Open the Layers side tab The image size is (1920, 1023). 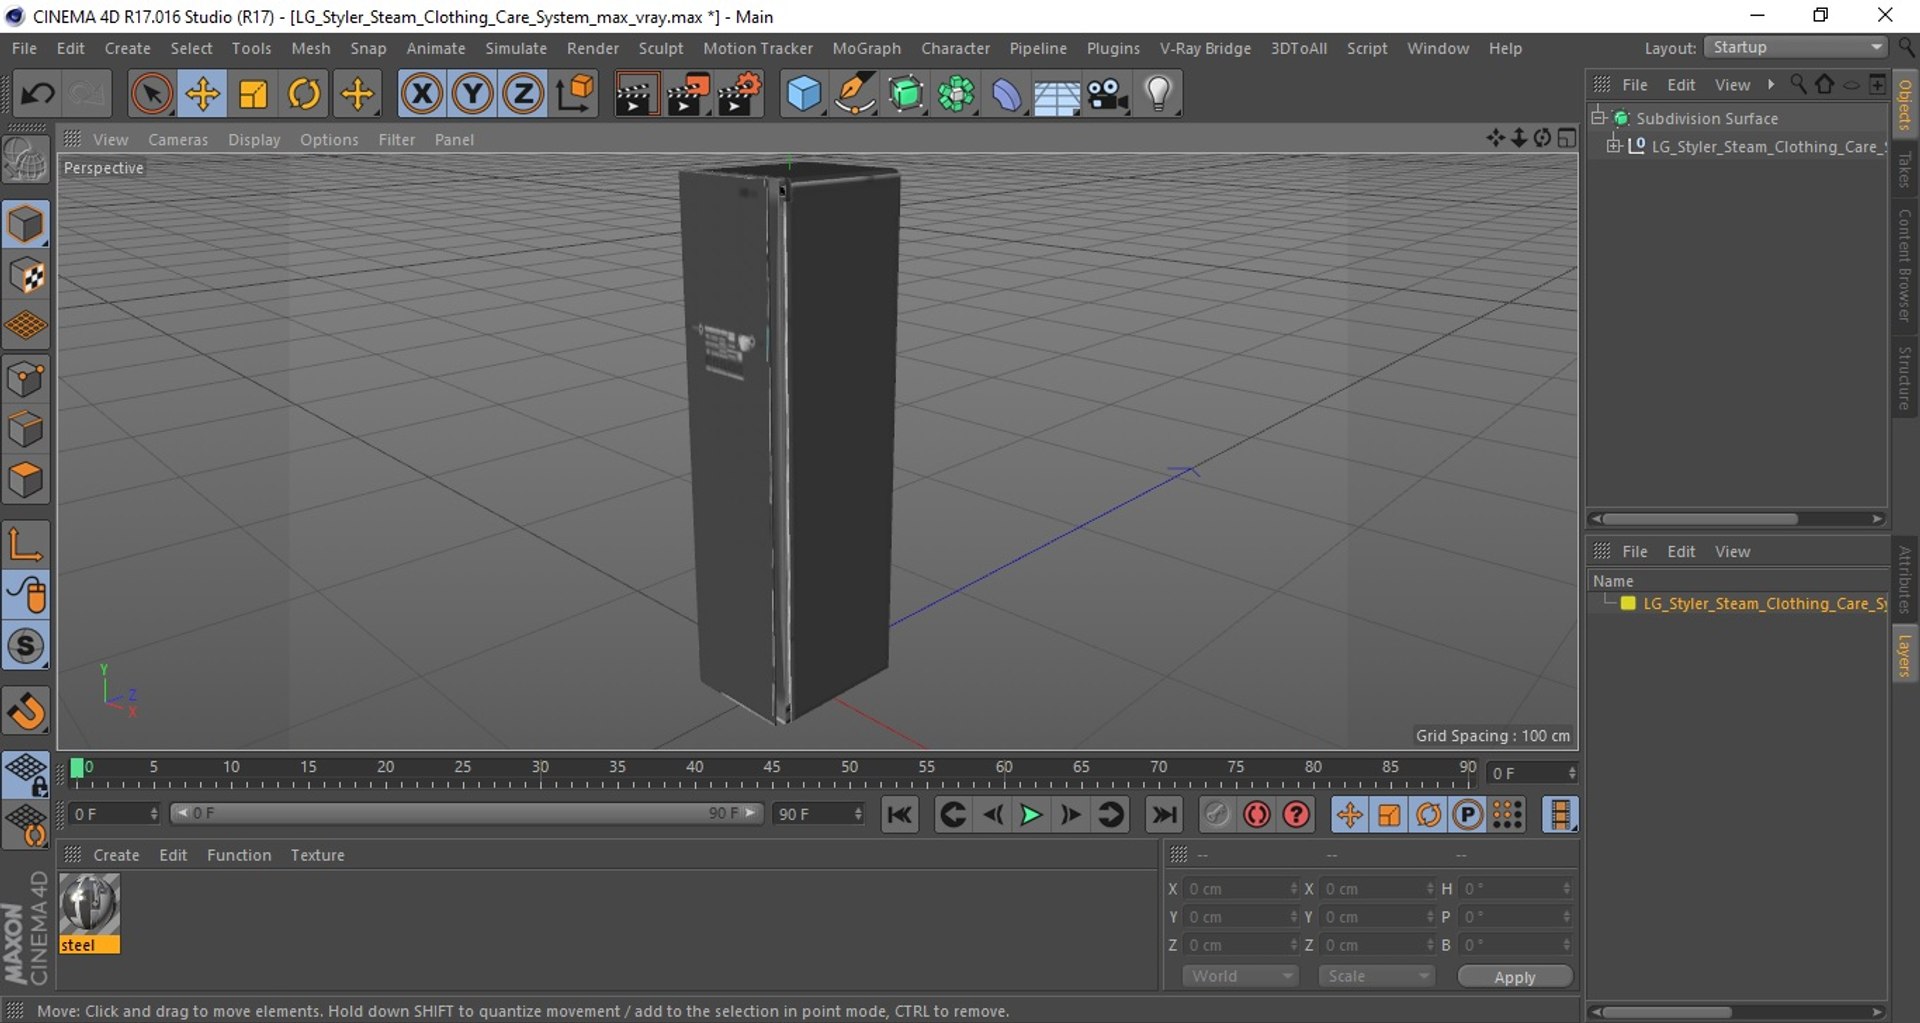coord(1905,656)
